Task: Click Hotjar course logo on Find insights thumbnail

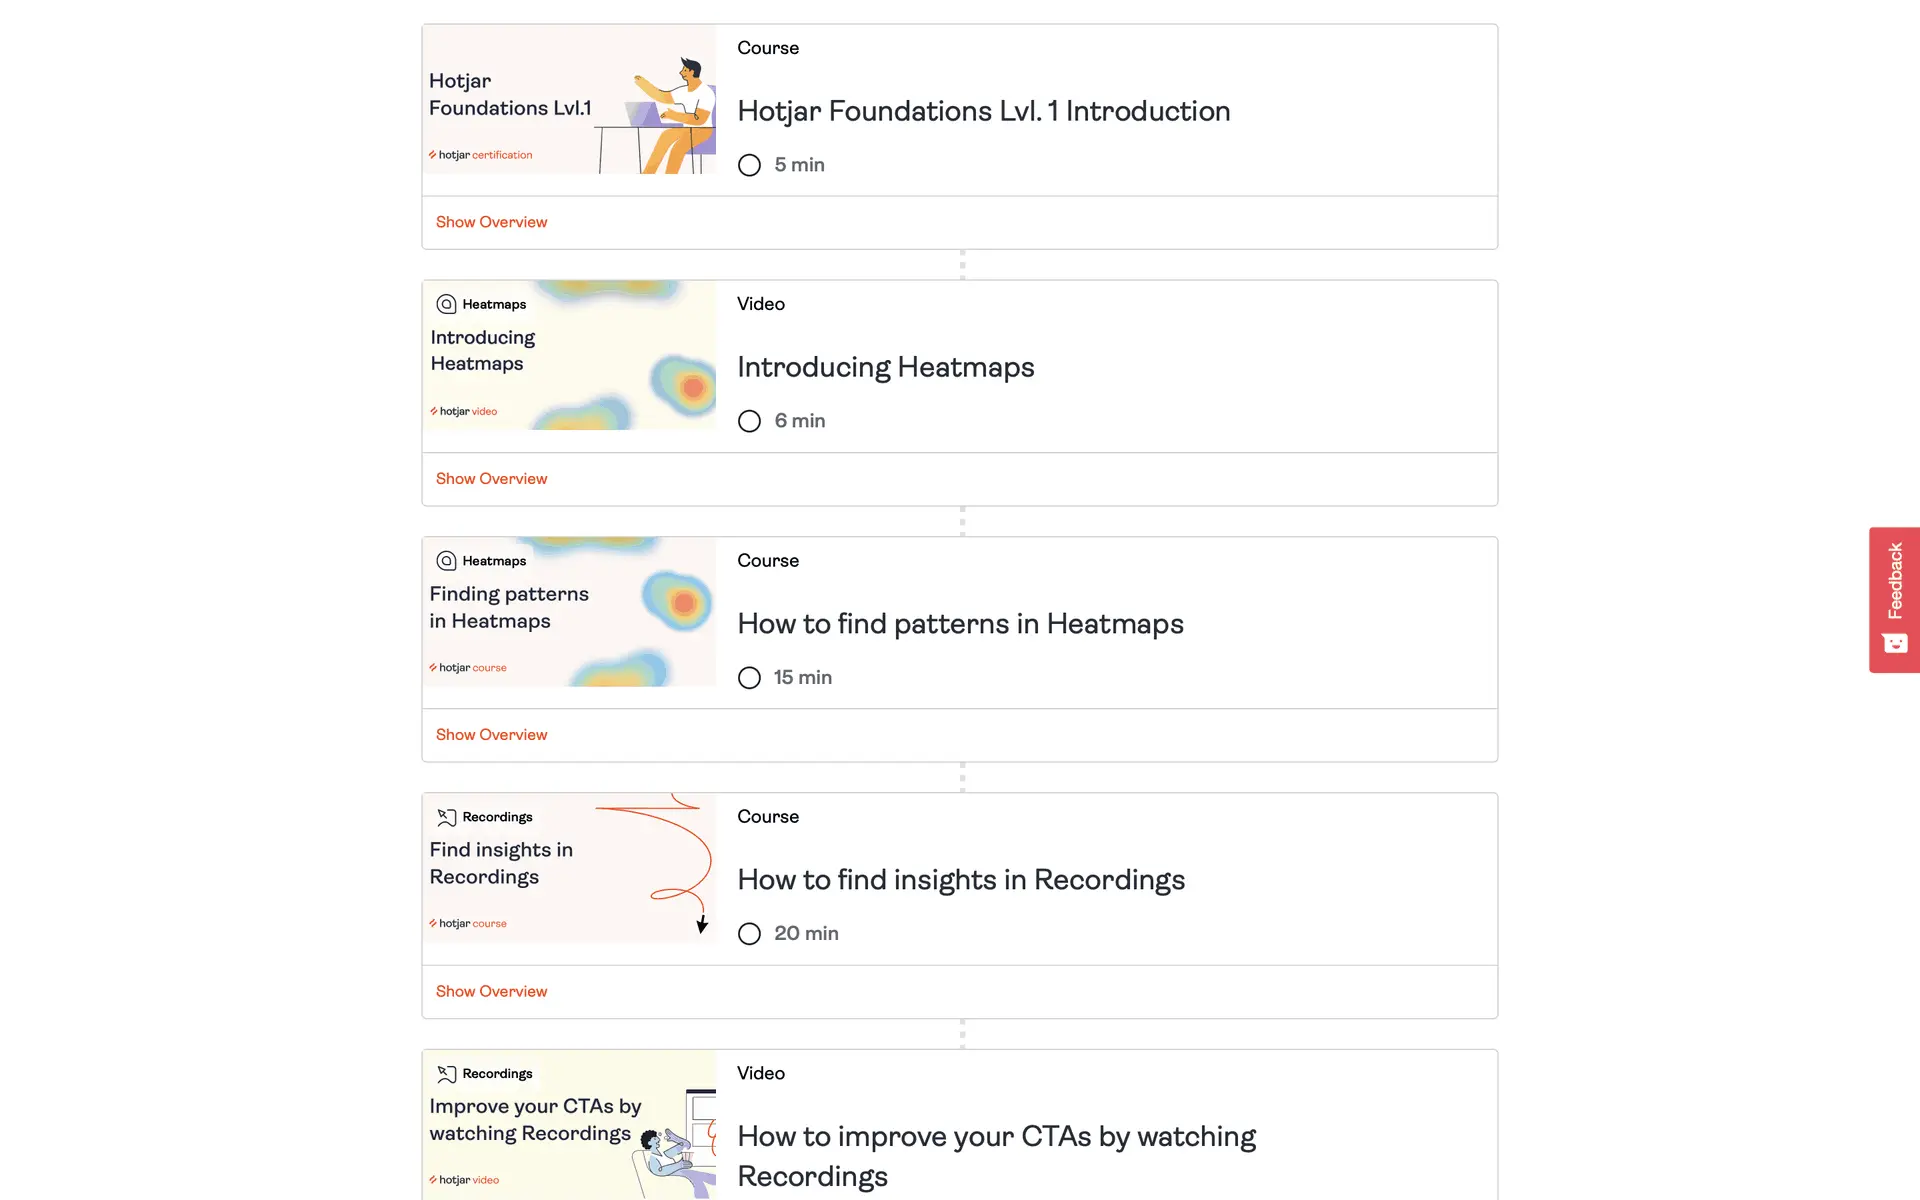Action: coord(468,923)
